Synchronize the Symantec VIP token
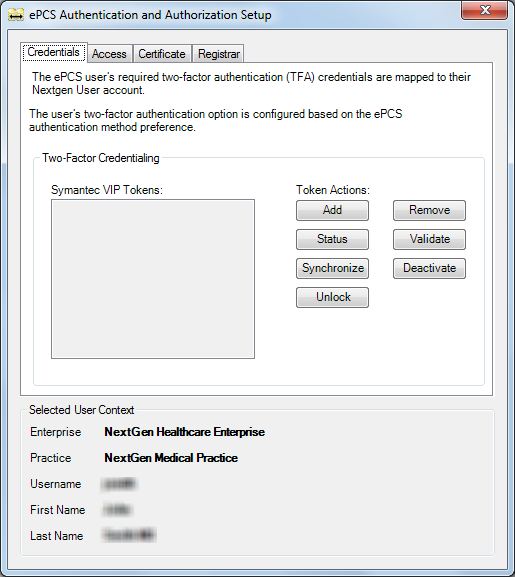This screenshot has width=515, height=577. point(332,268)
